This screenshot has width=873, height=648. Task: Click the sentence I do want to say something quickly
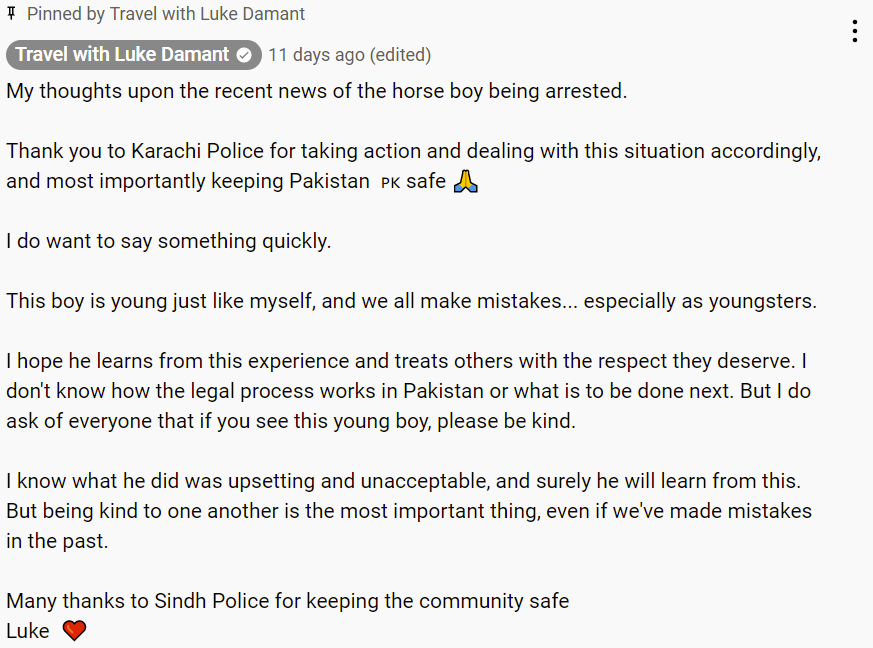tap(168, 242)
